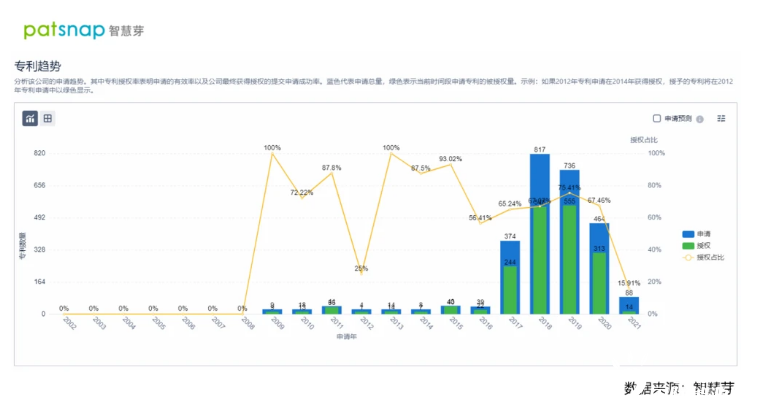Click the 2018 bar labeled 817

coord(540,178)
